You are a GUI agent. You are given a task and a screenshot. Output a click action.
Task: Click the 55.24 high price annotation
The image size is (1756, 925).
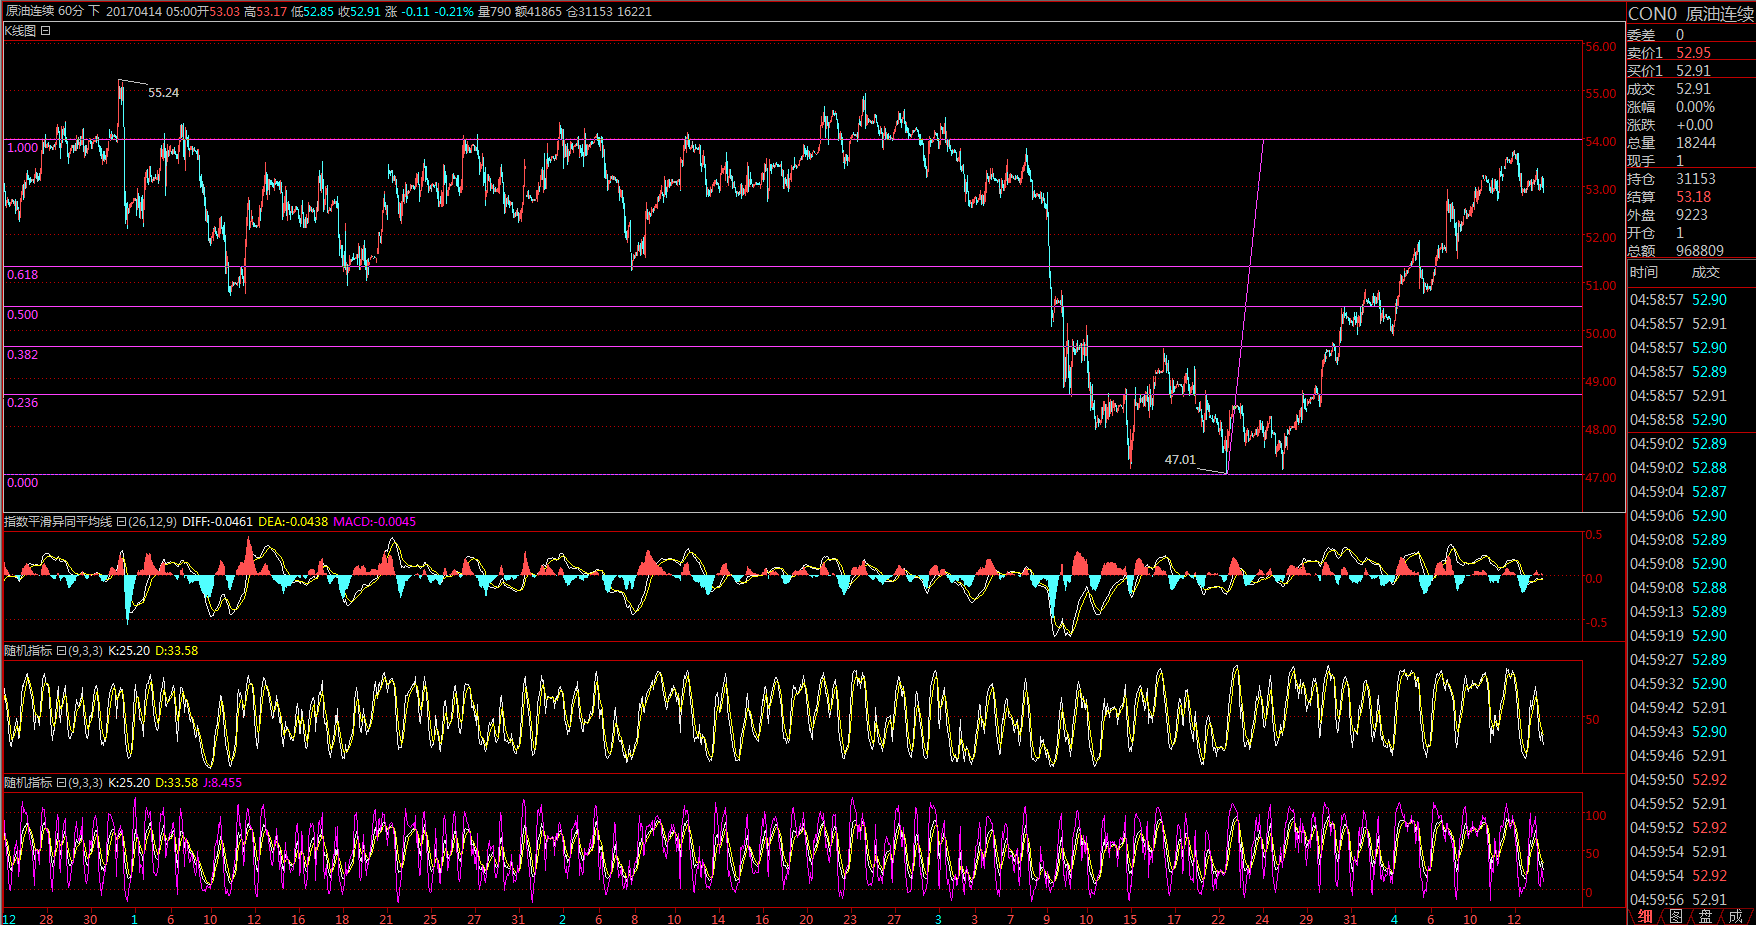pos(163,93)
